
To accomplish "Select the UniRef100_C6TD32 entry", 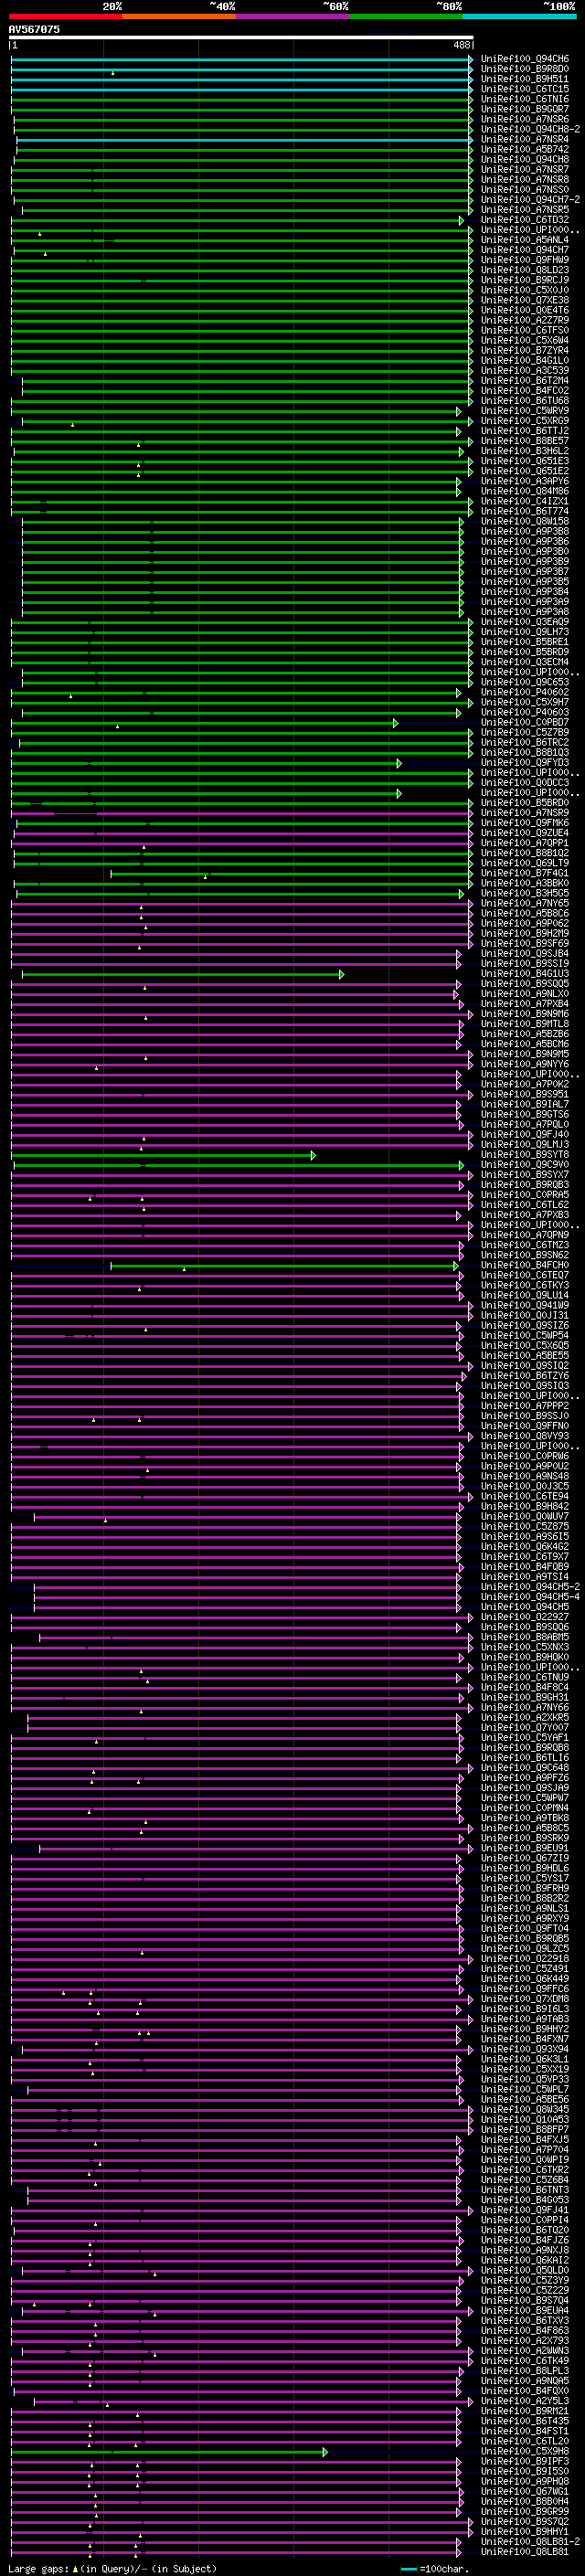I will coord(525,220).
